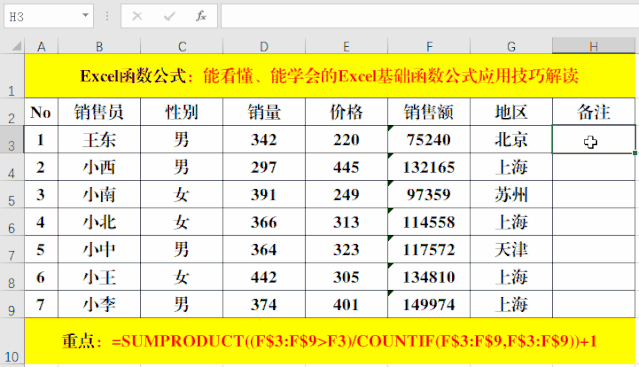This screenshot has width=639, height=367.
Task: Select column C header
Action: pyautogui.click(x=182, y=46)
